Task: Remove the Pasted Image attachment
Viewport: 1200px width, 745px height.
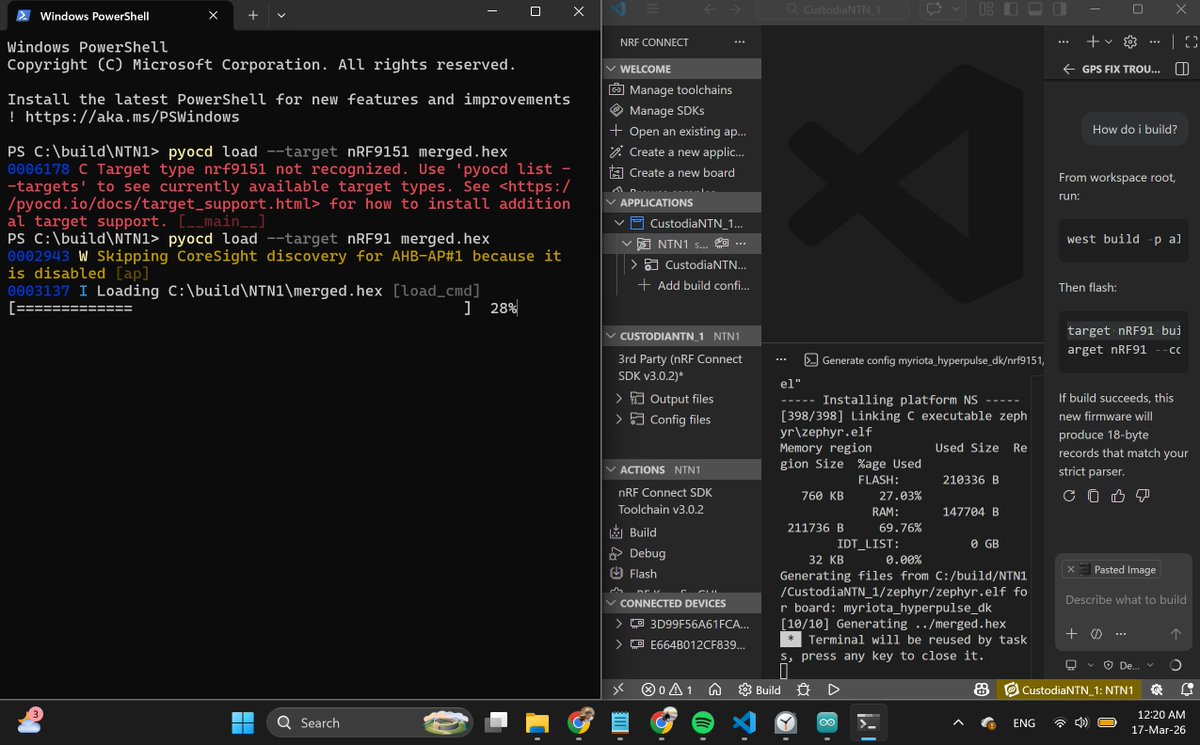Action: click(1071, 569)
